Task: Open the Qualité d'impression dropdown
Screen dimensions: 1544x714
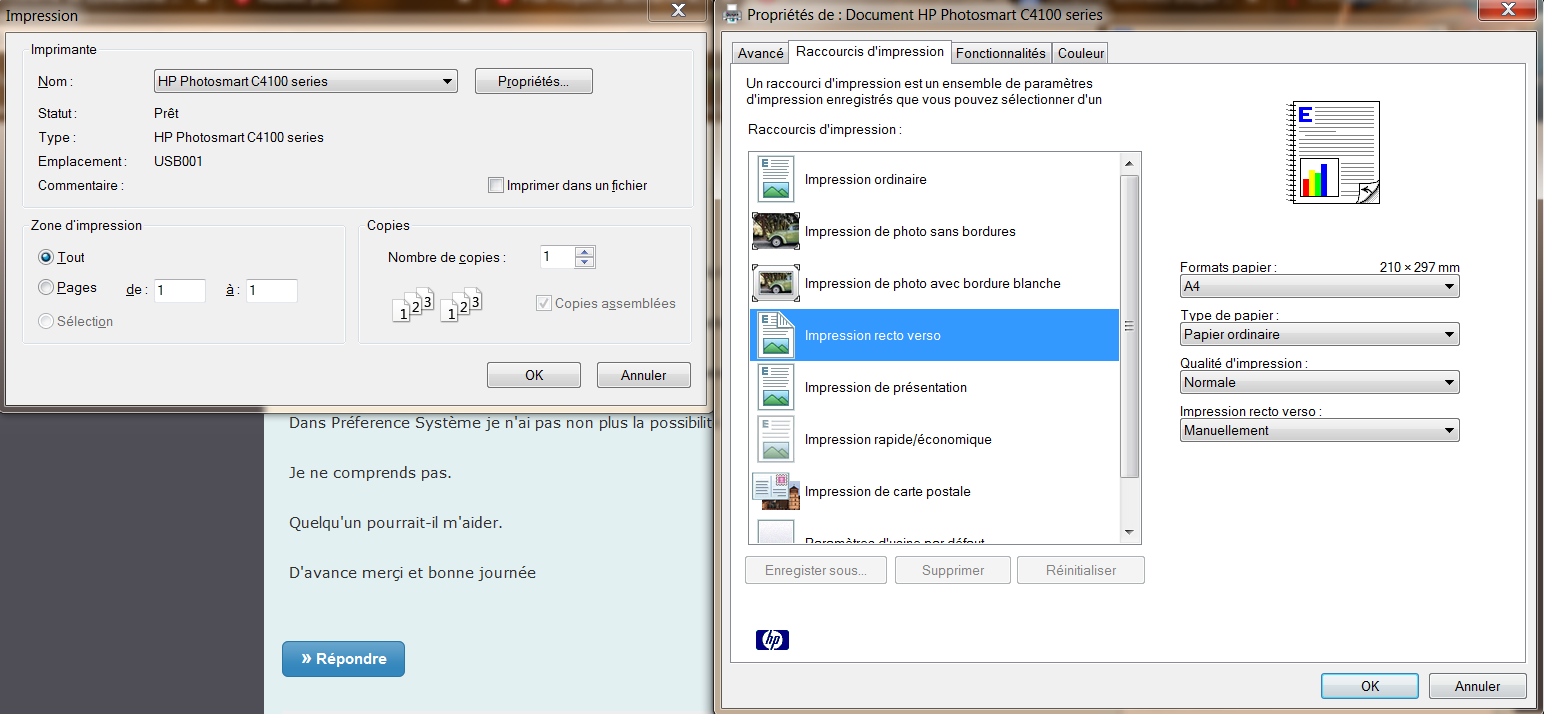Action: [1319, 382]
